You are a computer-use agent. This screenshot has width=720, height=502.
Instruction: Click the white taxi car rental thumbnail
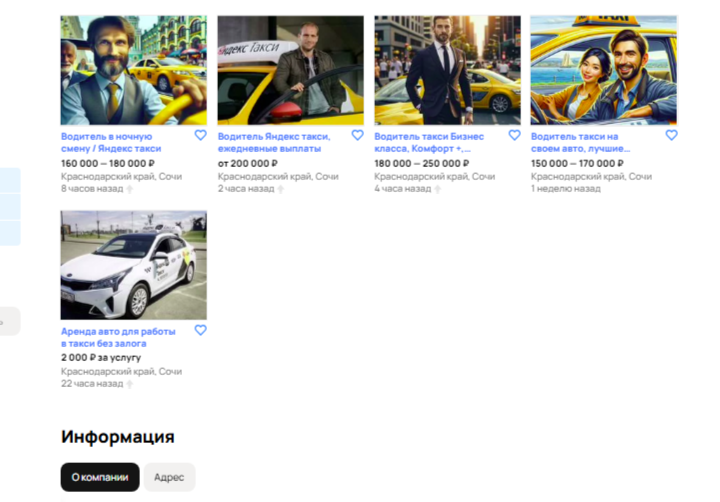pyautogui.click(x=134, y=265)
